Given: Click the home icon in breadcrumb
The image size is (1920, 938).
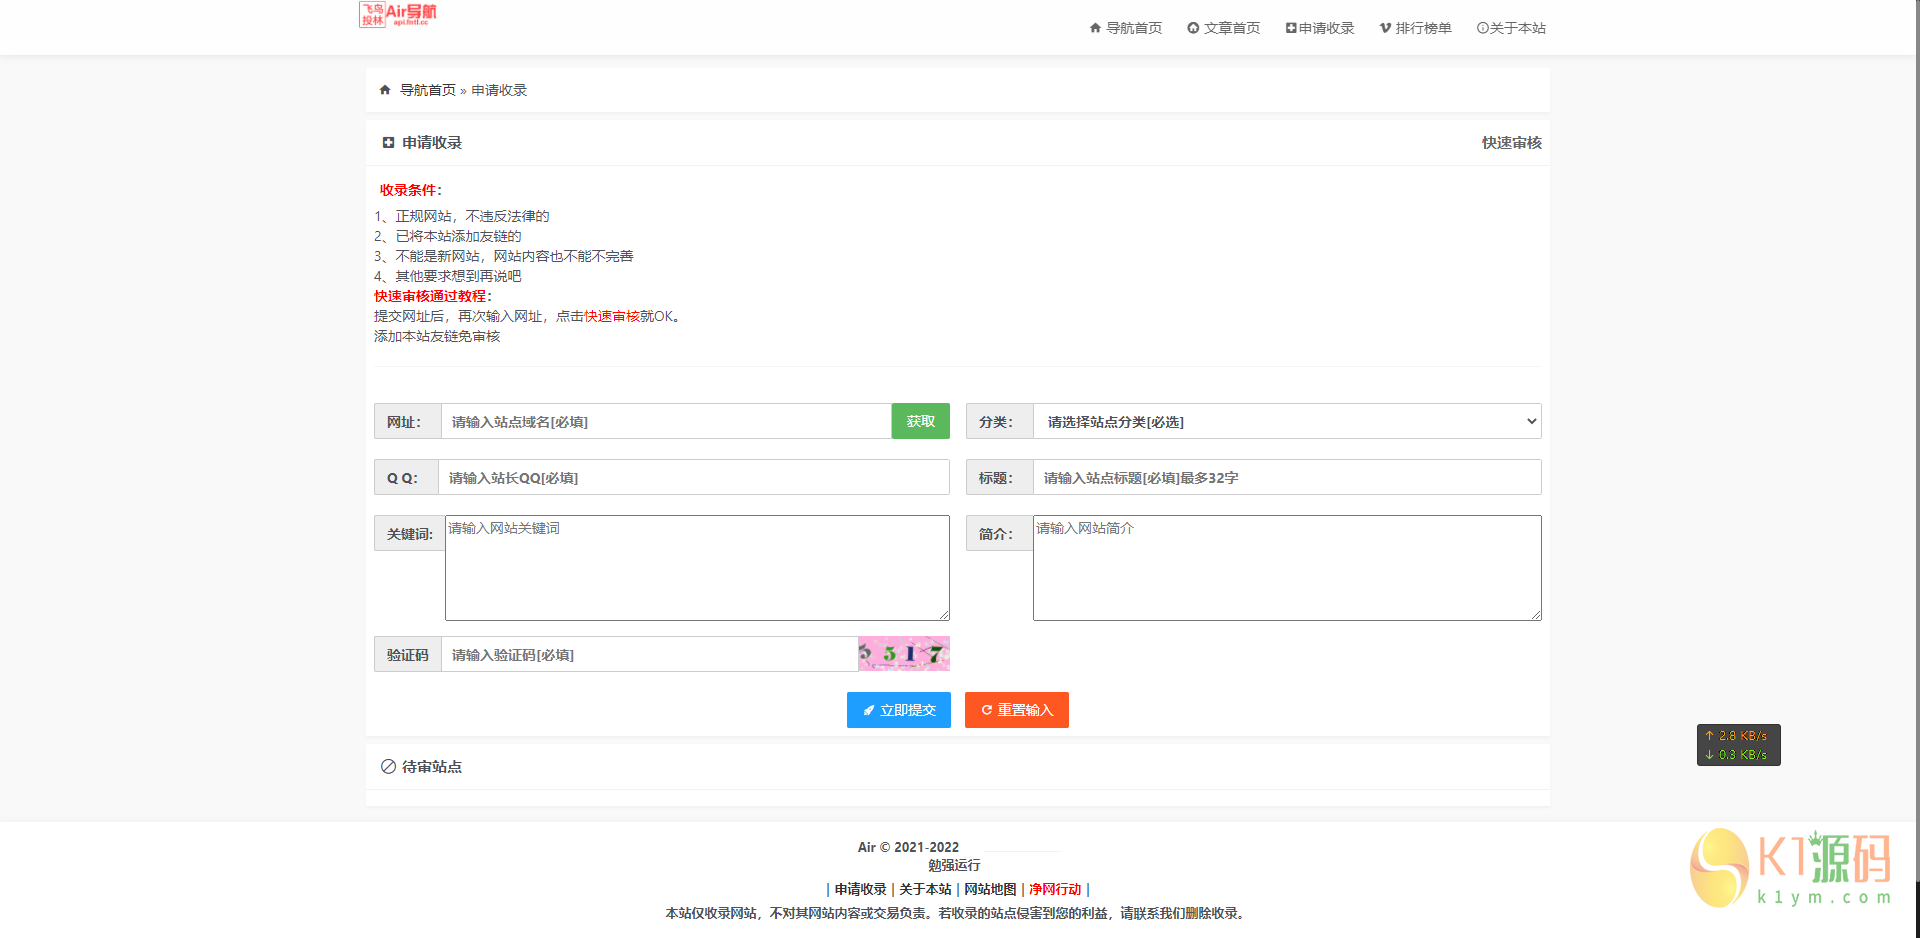Looking at the screenshot, I should pos(385,89).
